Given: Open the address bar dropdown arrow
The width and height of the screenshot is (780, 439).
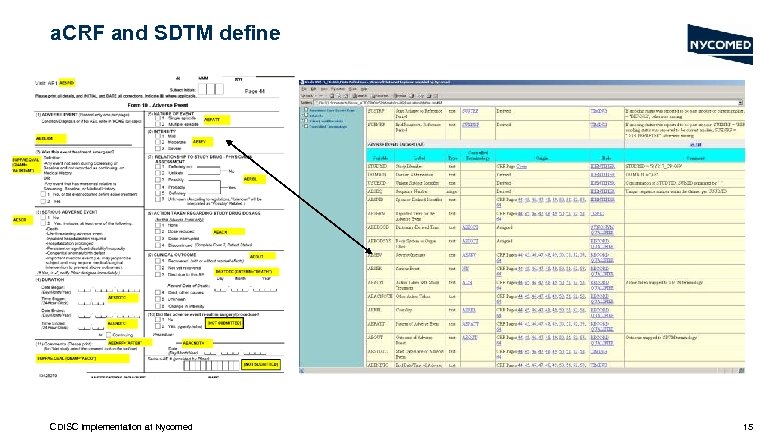Looking at the screenshot, I should tap(740, 102).
